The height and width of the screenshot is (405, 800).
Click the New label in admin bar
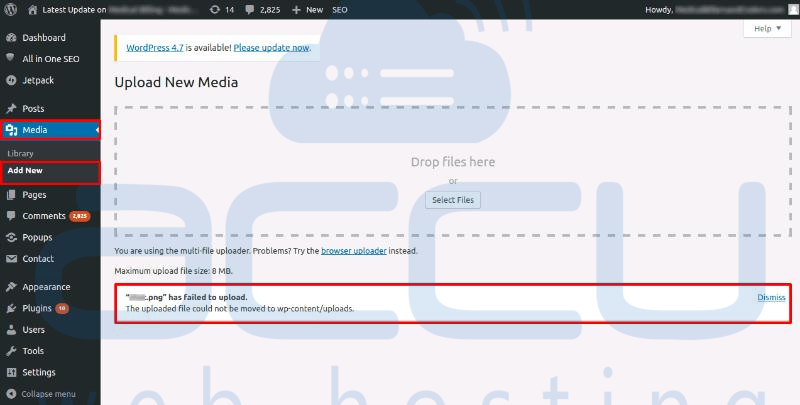[314, 10]
